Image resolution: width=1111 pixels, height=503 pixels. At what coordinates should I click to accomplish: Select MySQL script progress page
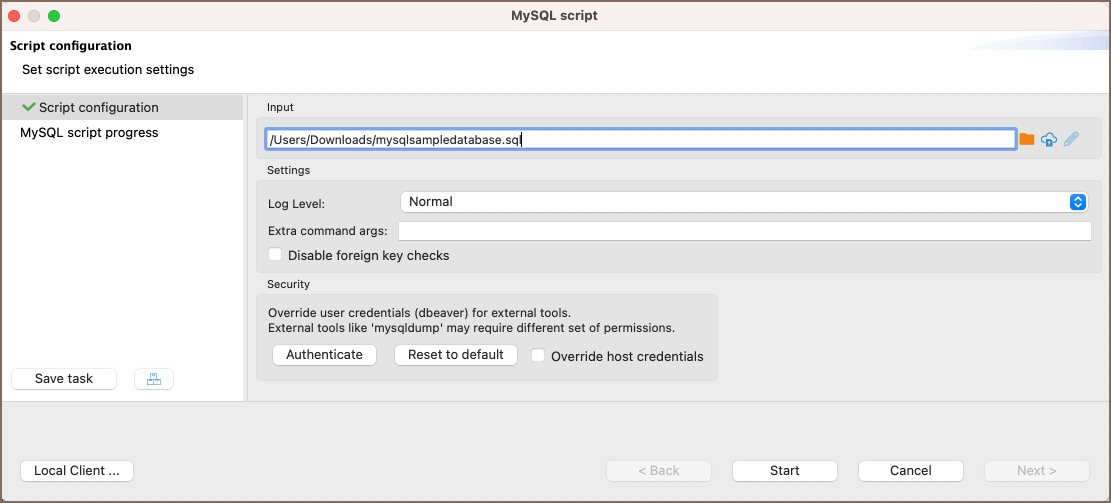tap(89, 133)
